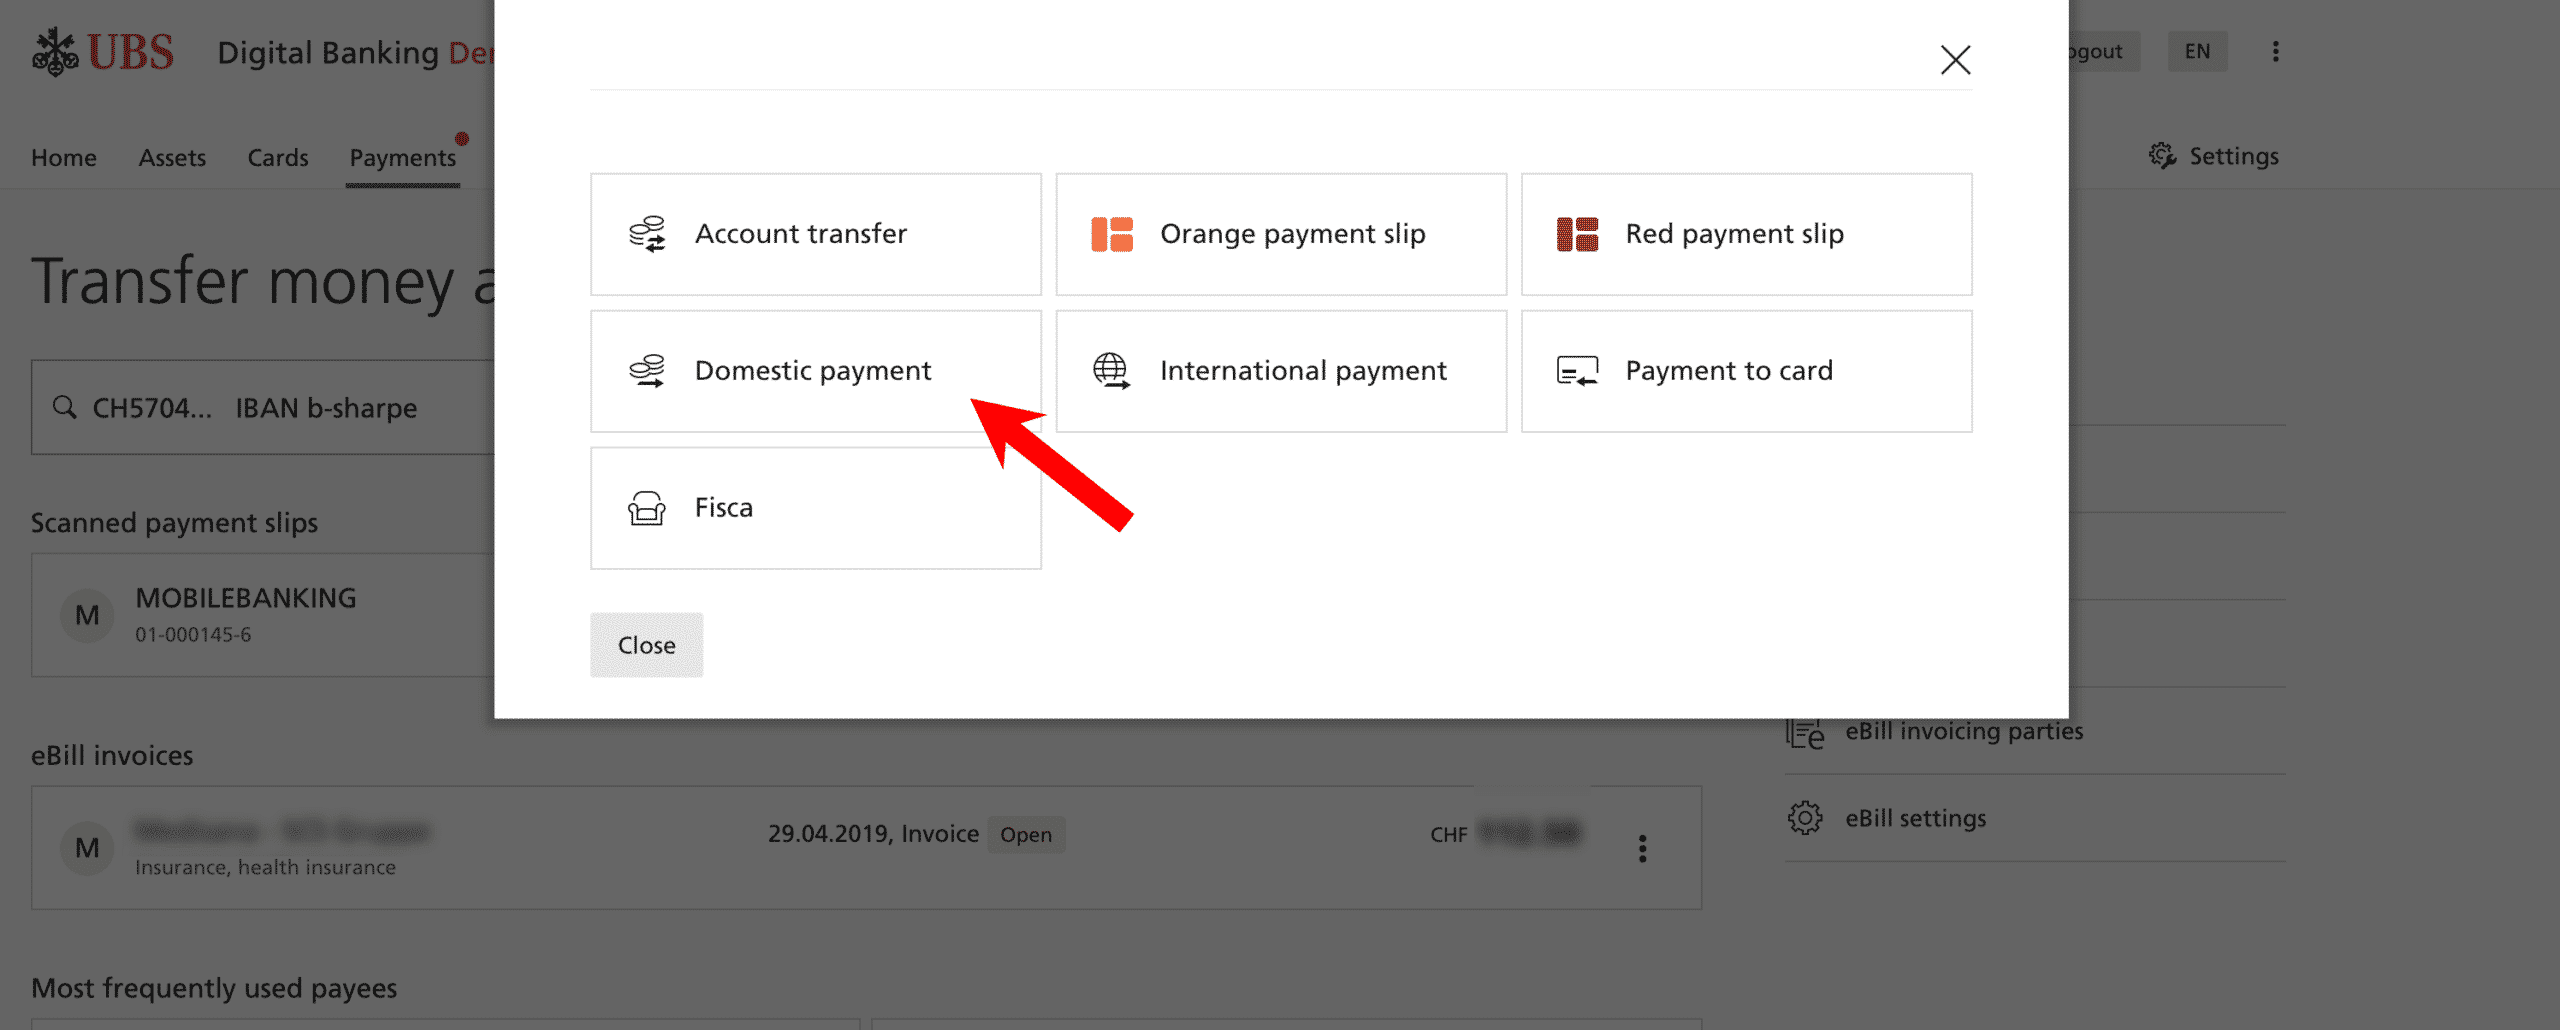
Task: Click the Settings gear icon
Action: point(2162,156)
